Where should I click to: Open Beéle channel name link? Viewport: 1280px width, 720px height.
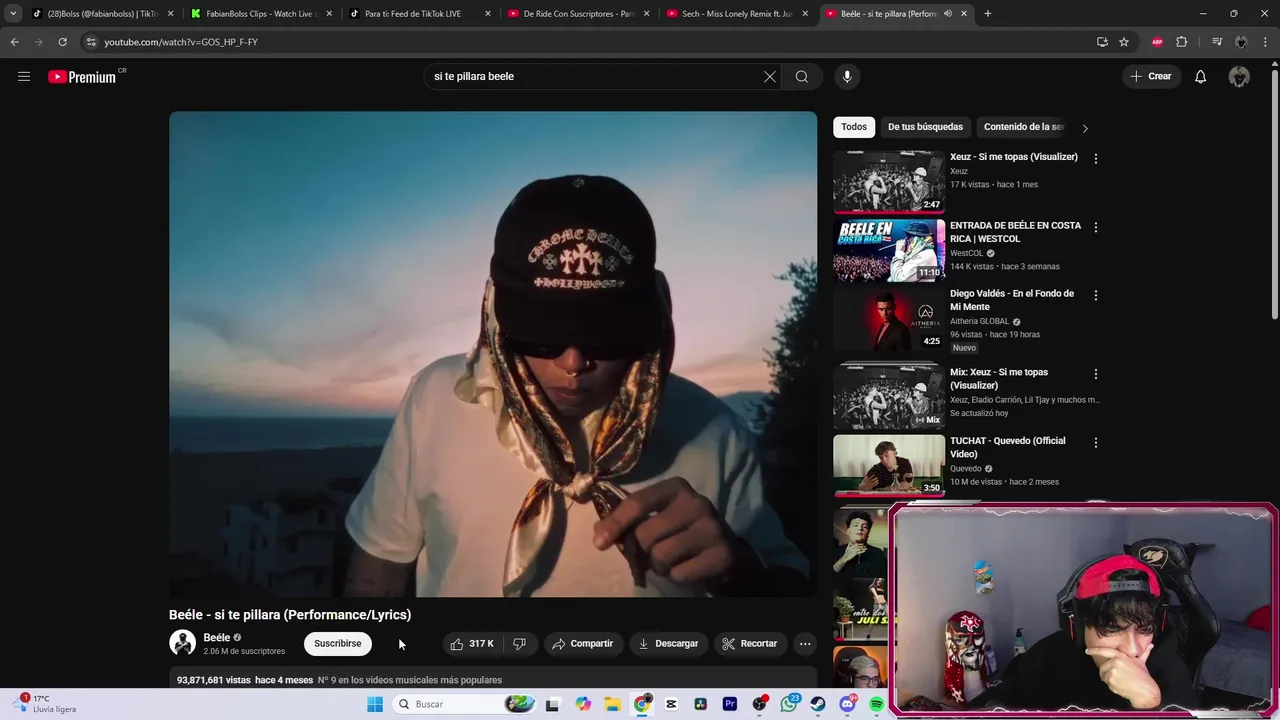[217, 638]
